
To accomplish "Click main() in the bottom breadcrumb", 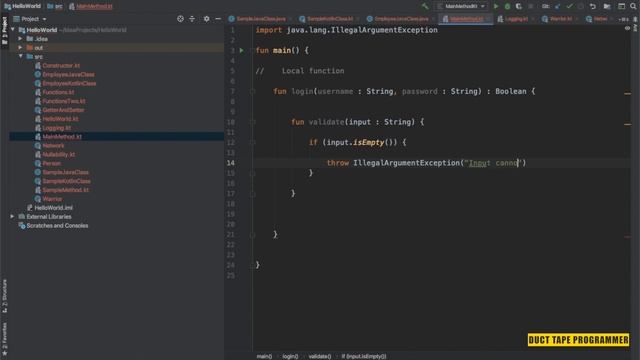I will (264, 356).
